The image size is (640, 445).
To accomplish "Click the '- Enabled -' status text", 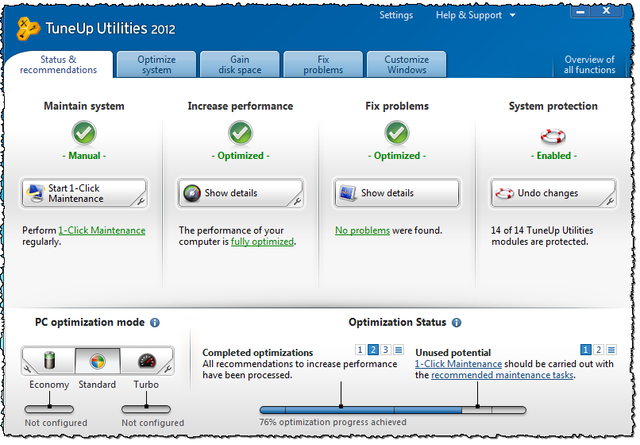I will pyautogui.click(x=553, y=156).
